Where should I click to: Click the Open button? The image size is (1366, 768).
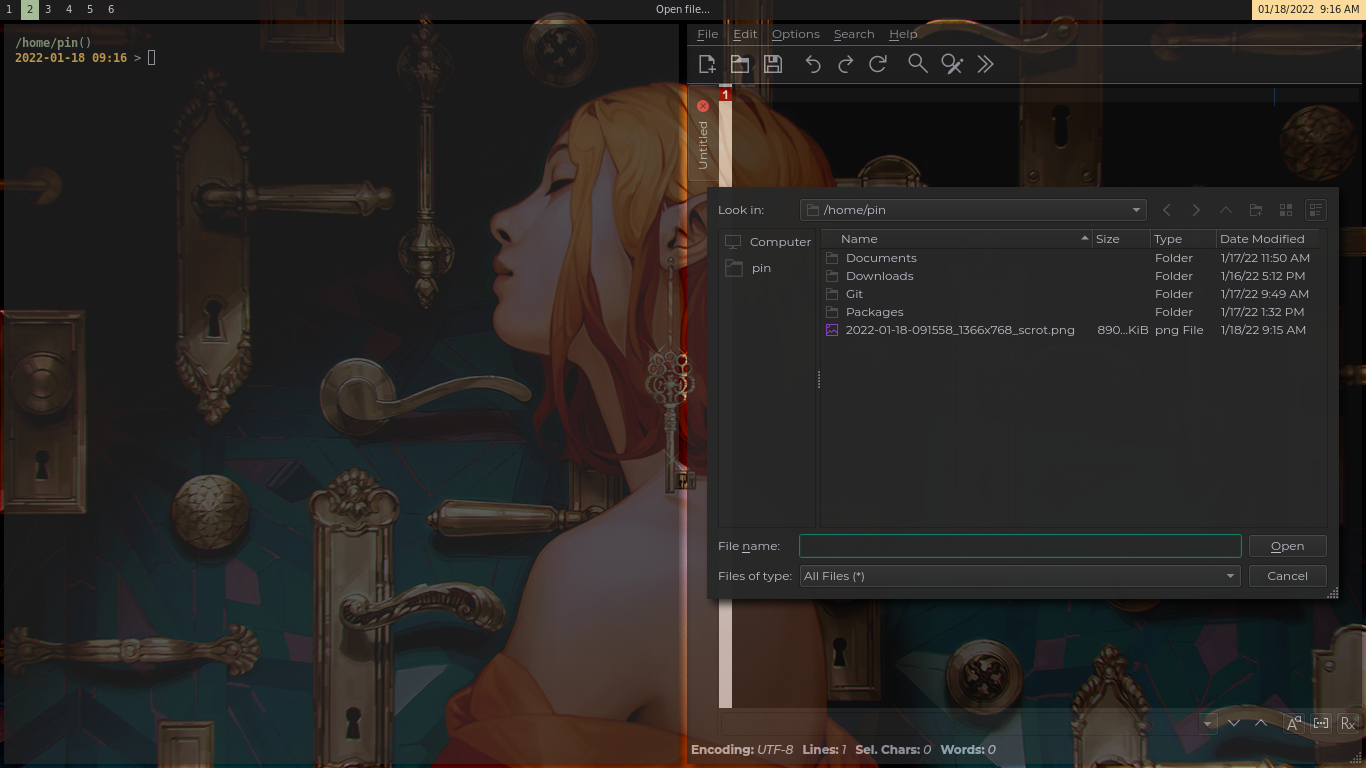[x=1287, y=545]
